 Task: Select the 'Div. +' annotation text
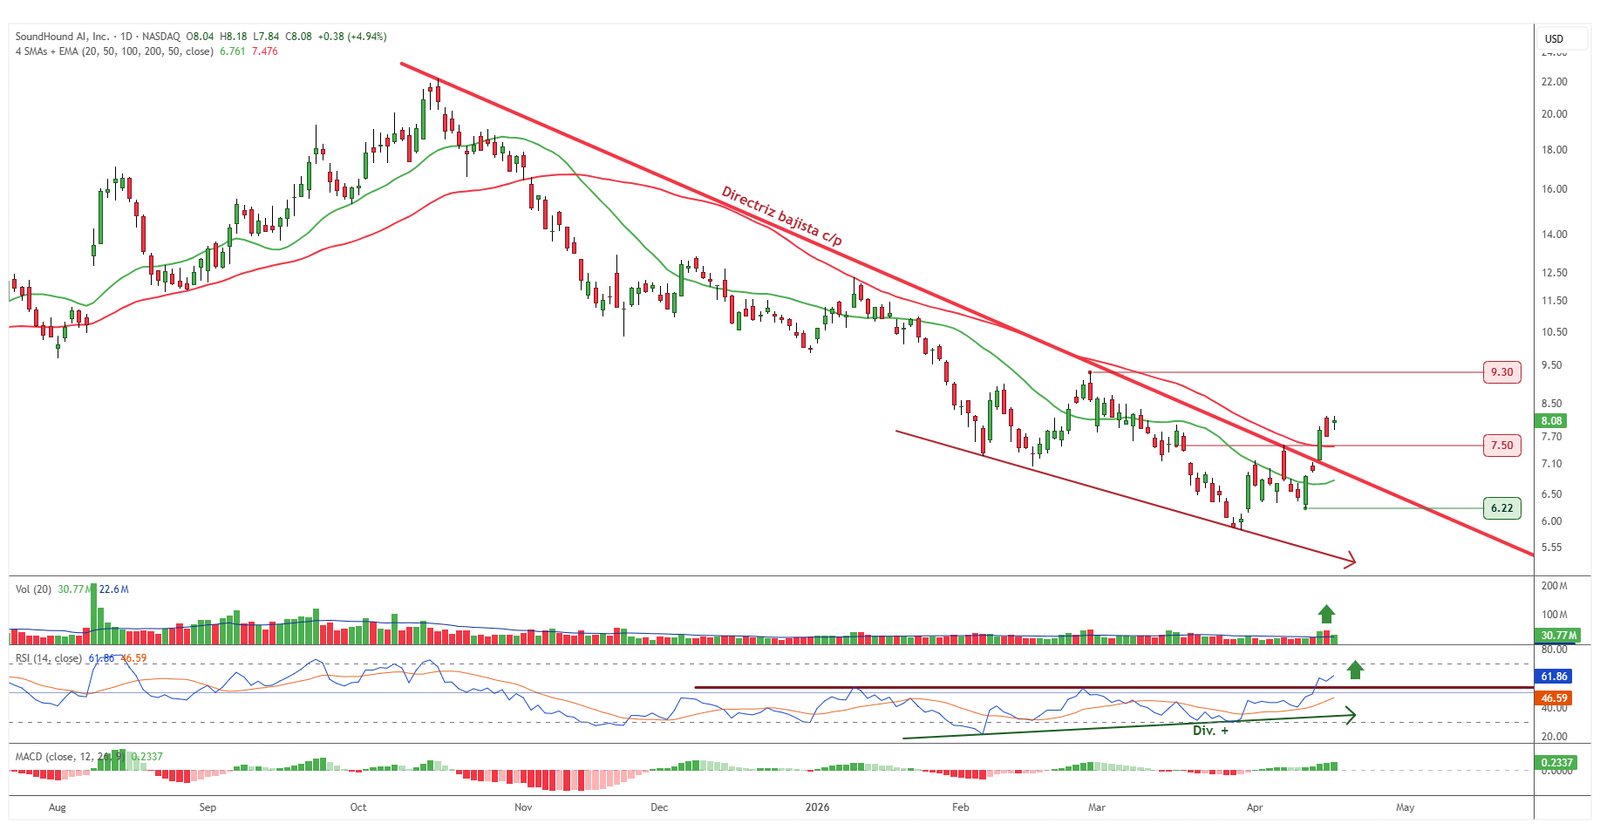(x=1210, y=730)
